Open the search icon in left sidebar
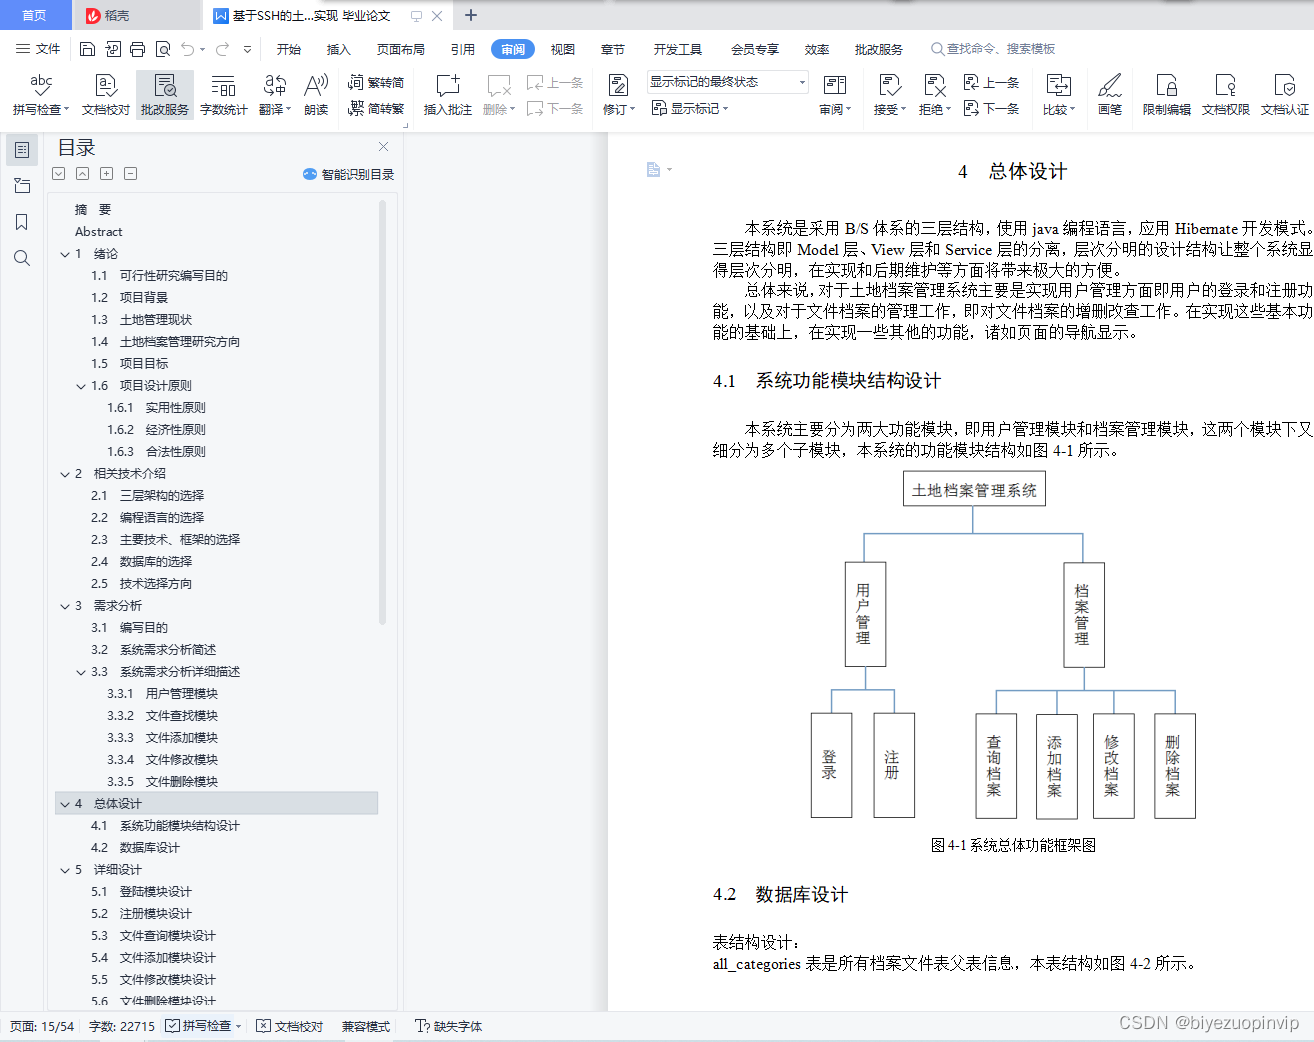The width and height of the screenshot is (1314, 1042). (22, 258)
